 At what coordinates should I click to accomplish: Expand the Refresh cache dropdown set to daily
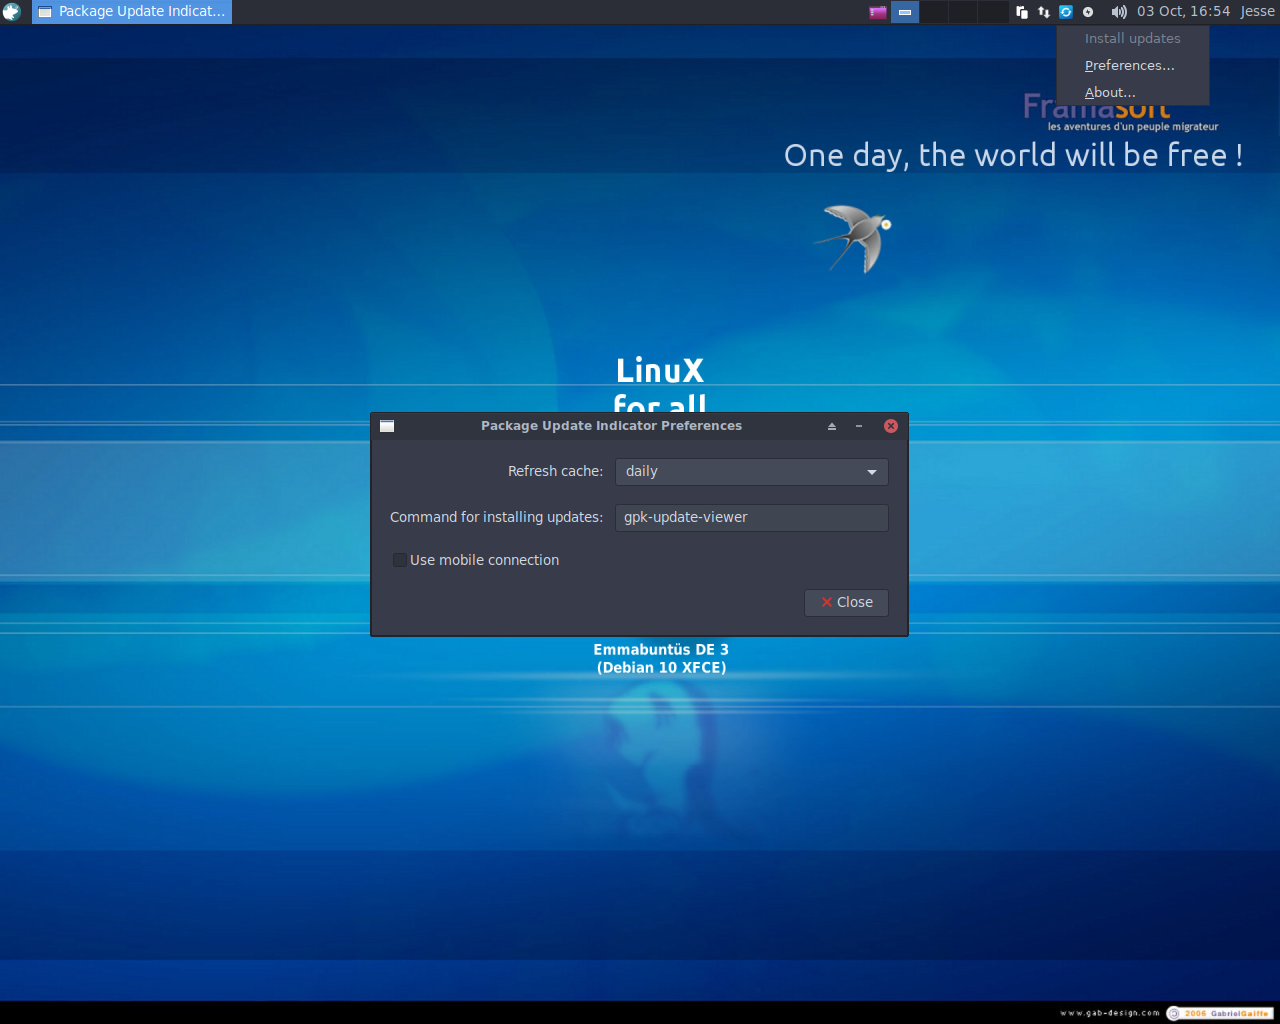pos(752,472)
